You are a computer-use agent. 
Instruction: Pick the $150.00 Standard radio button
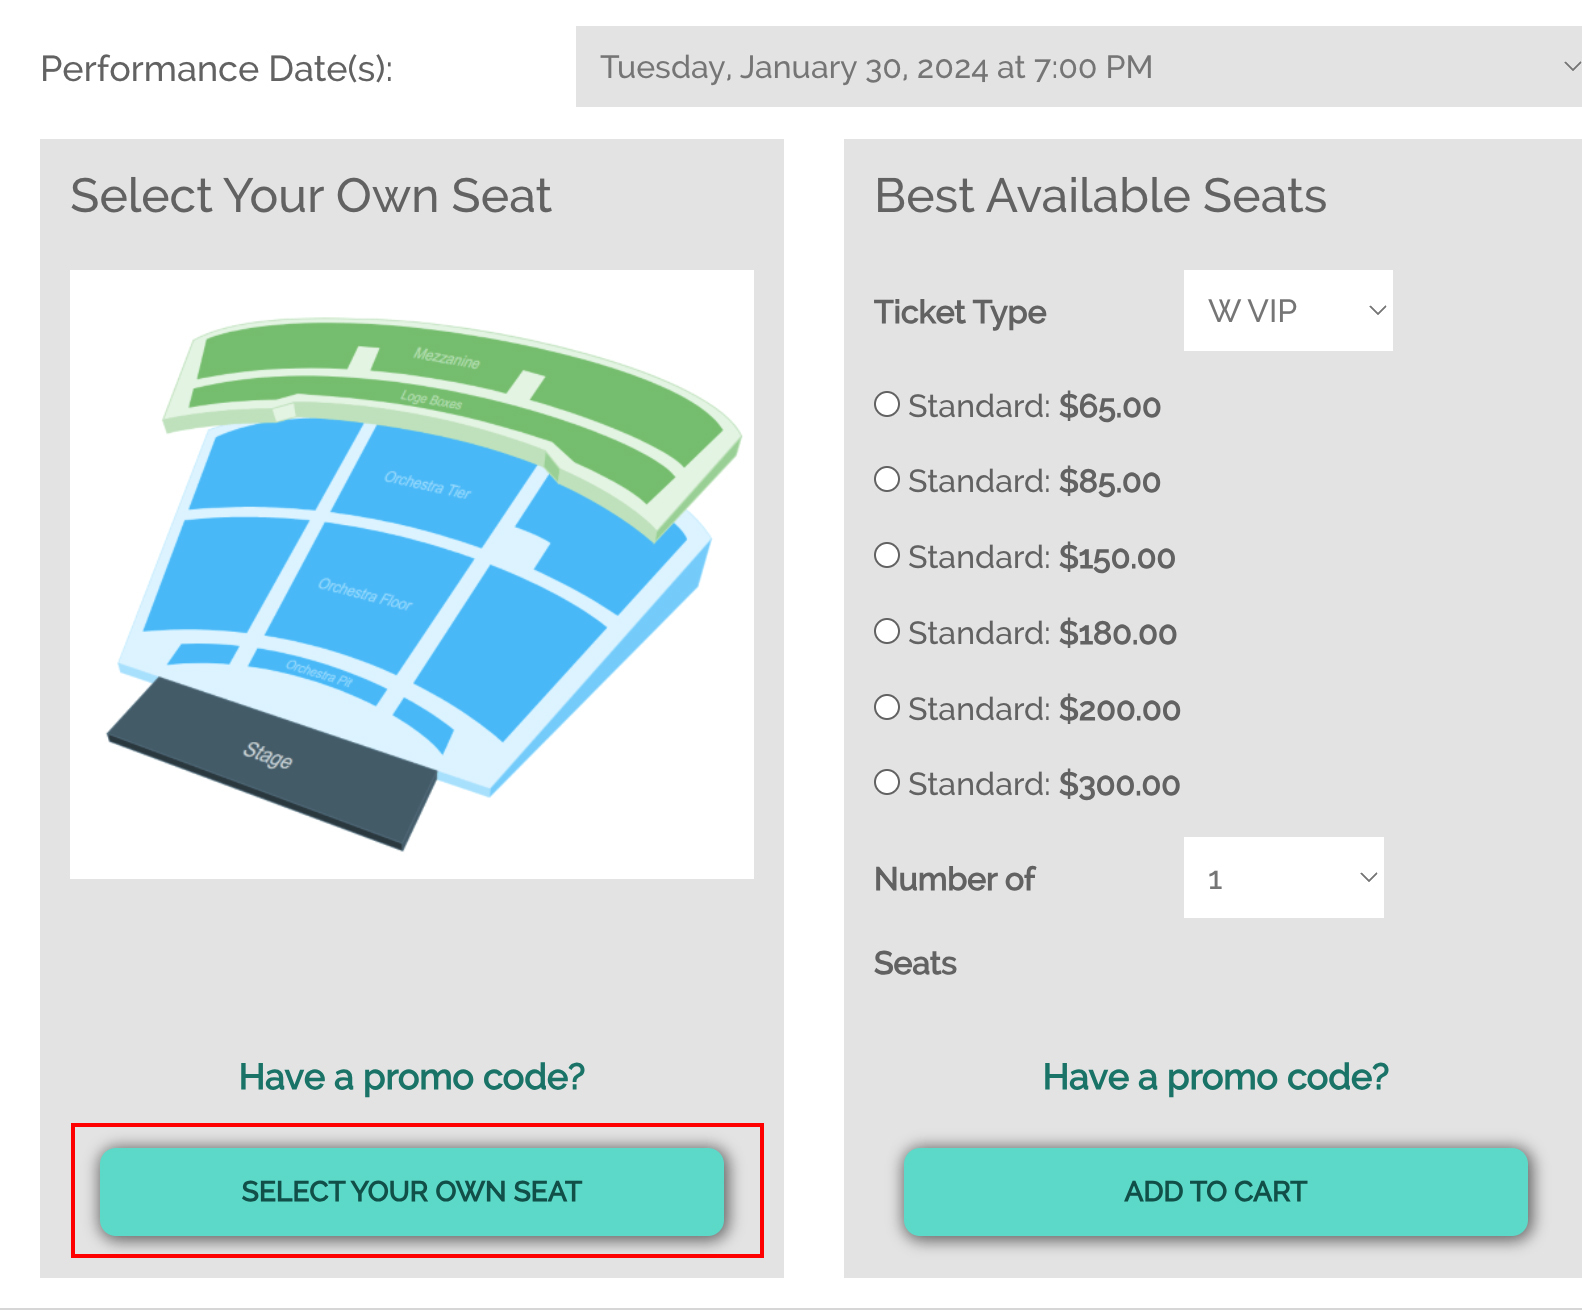click(x=887, y=556)
